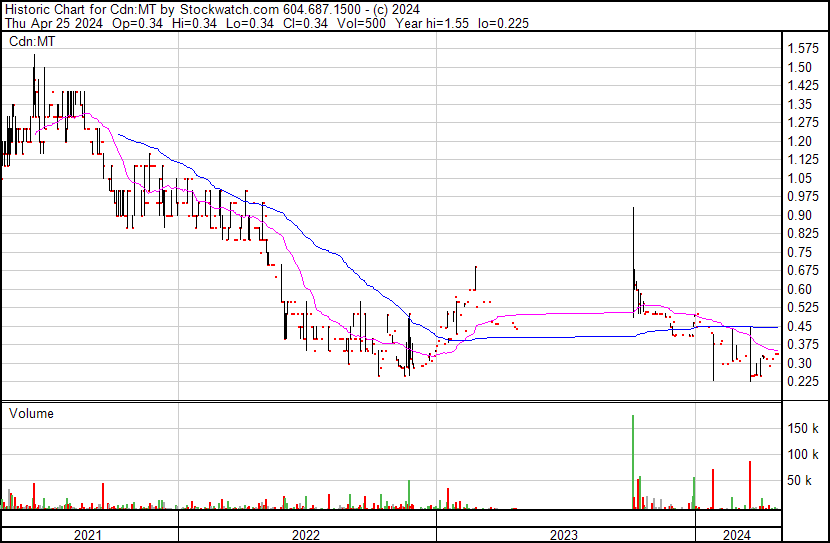Click the 0.375 price axis label
The width and height of the screenshot is (830, 543).
click(803, 345)
